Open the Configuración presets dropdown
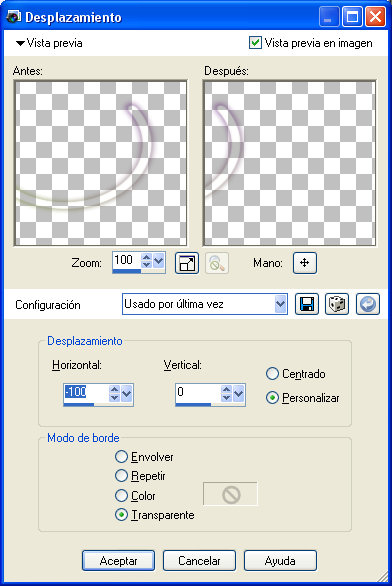 tap(280, 304)
